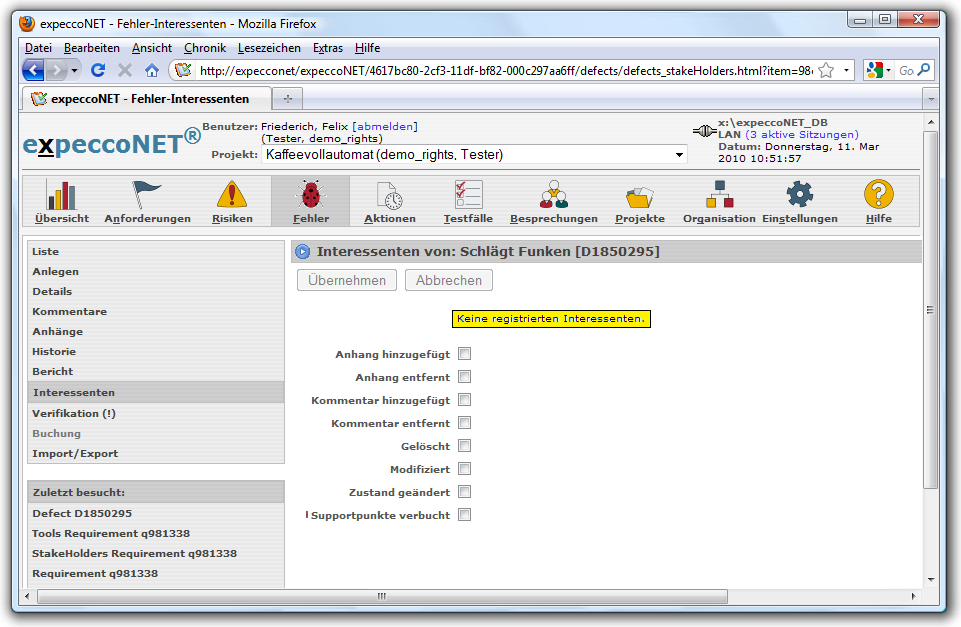Expand the Projekt Kaffeevollautomat dropdown
Screen dimensions: 961x627
tap(680, 155)
